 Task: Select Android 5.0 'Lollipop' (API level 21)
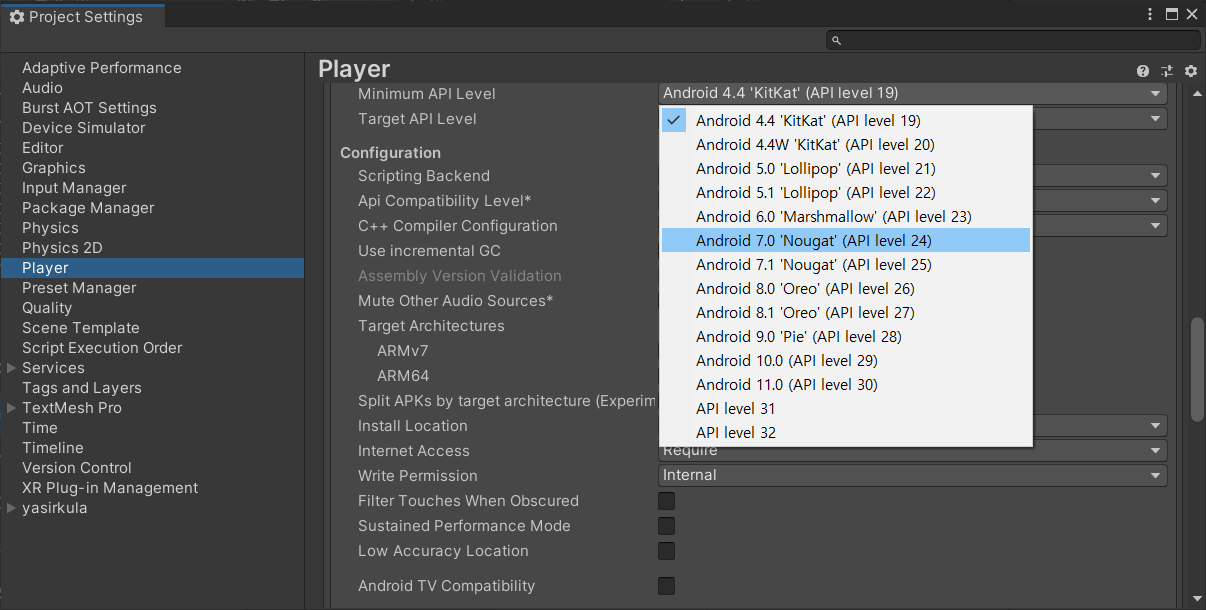pyautogui.click(x=846, y=168)
